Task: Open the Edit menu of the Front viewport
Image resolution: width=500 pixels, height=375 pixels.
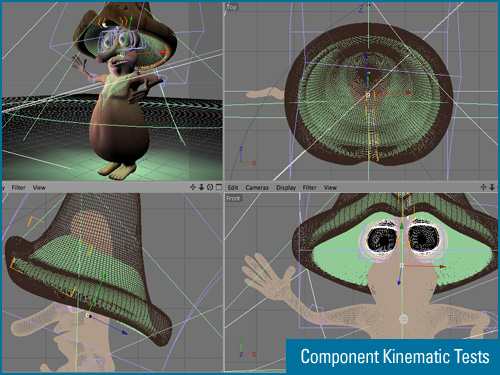Action: pyautogui.click(x=233, y=188)
